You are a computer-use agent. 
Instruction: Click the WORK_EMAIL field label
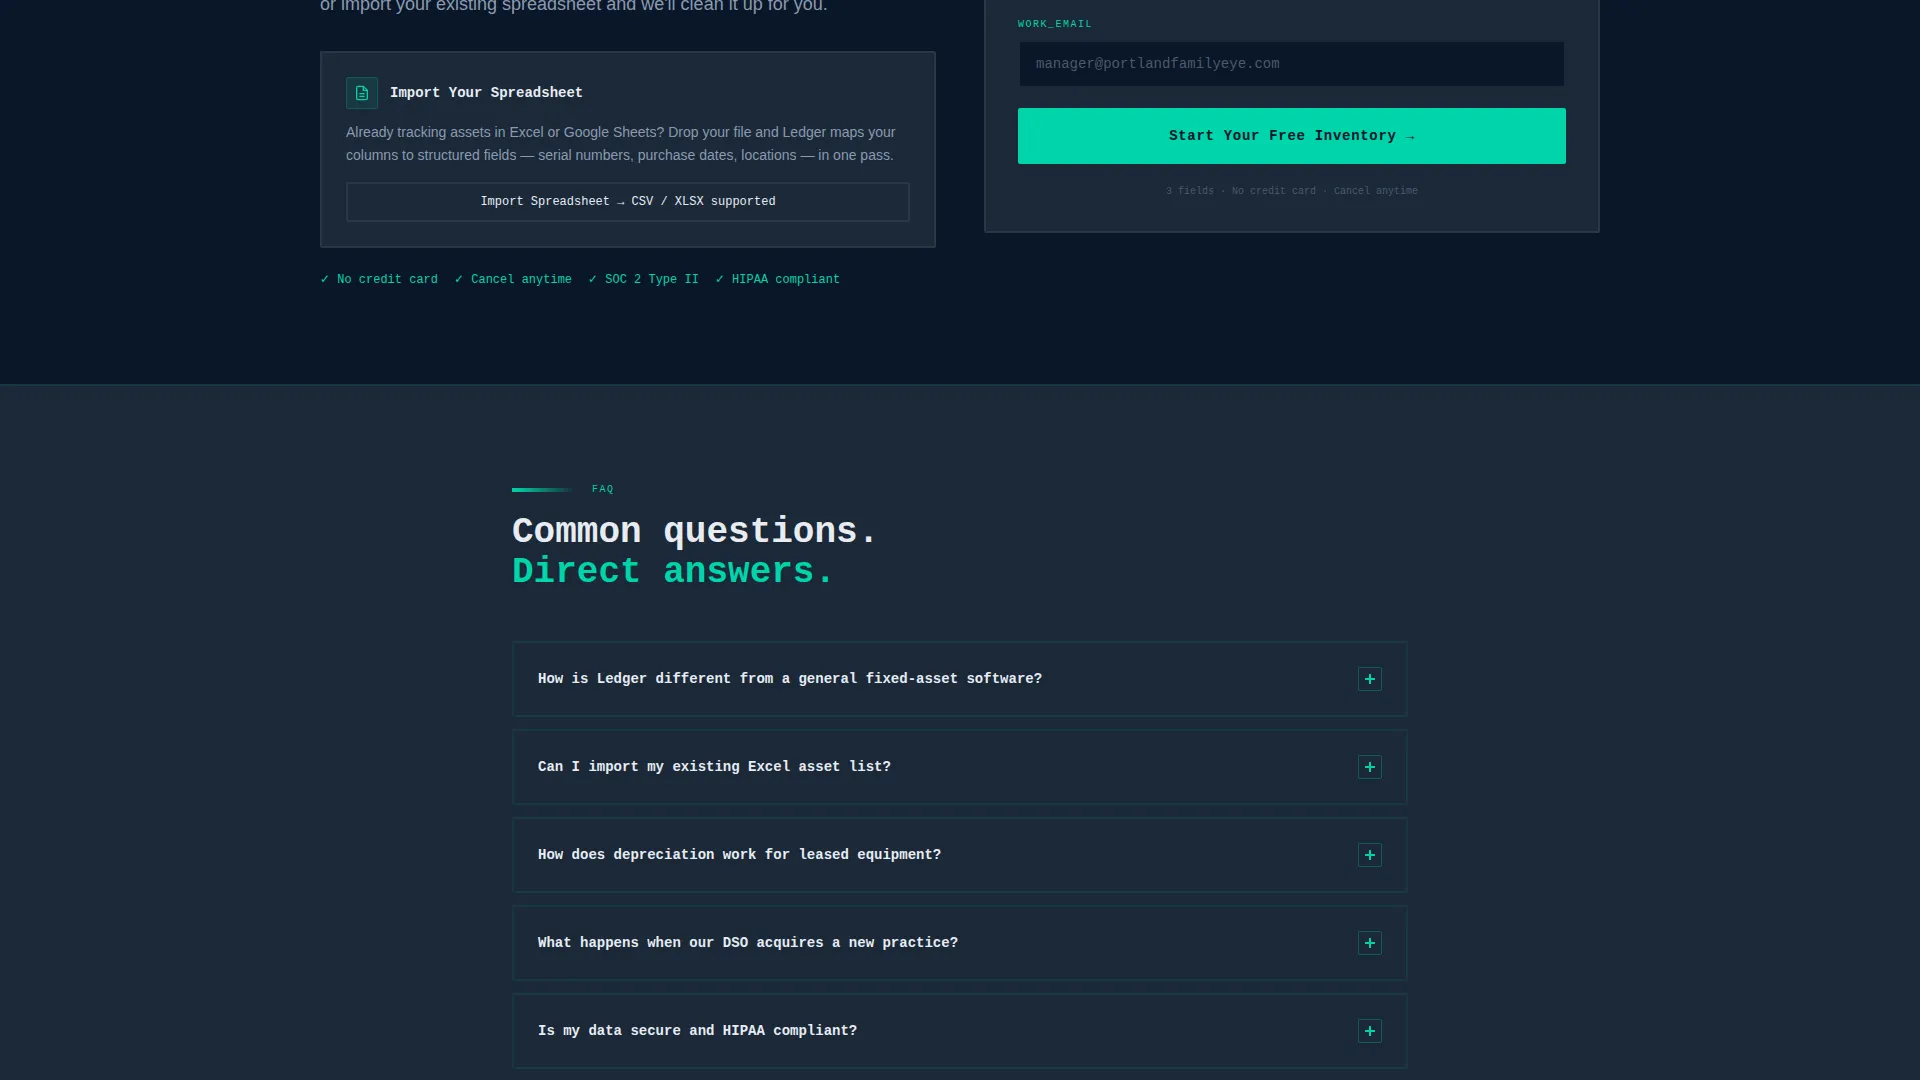point(1055,24)
